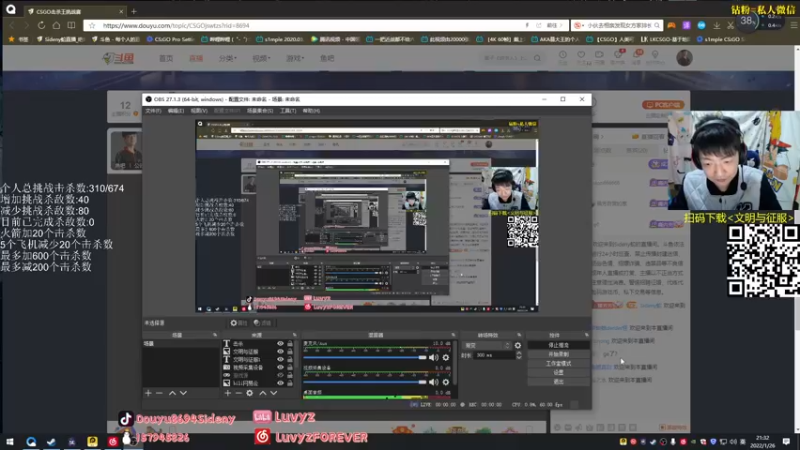
Task: Pop out the Audio Mixer dock
Action: [453, 335]
